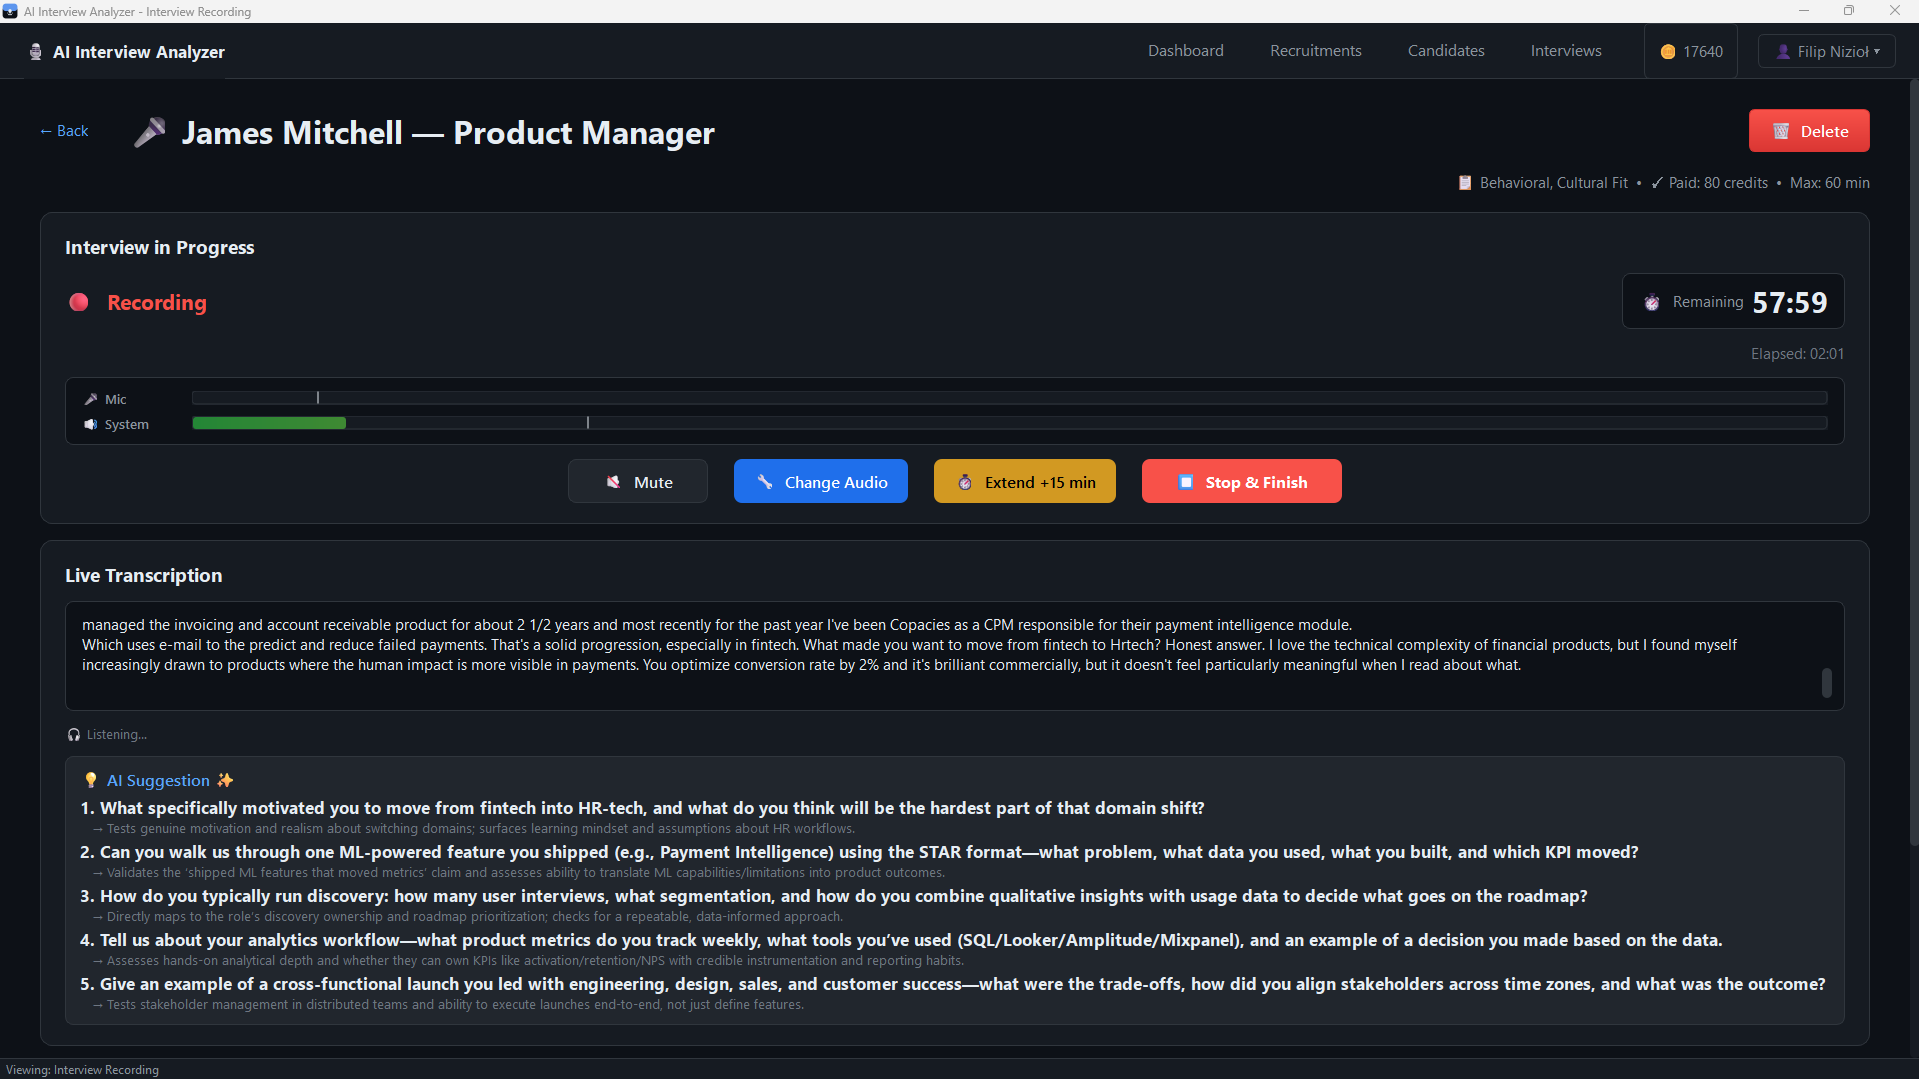This screenshot has width=1919, height=1079.
Task: Click the lightbulb icon beside AI Suggestion
Action: [91, 780]
